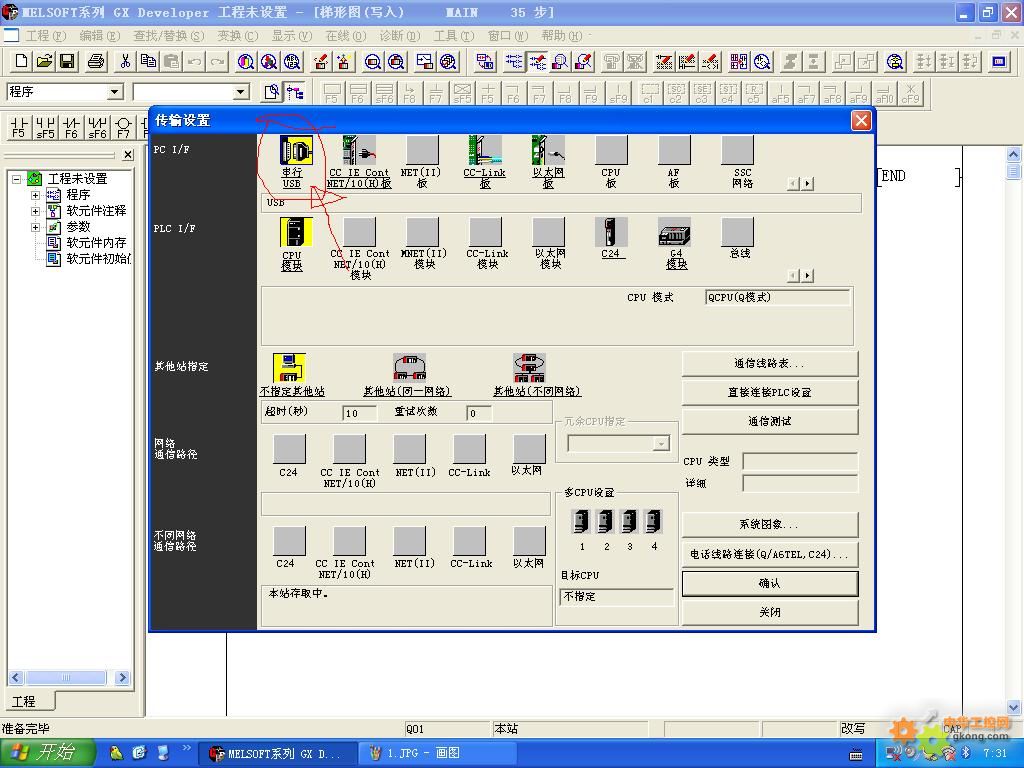1024x768 pixels.
Task: Select multi-CPU number 3 icon
Action: pos(629,522)
